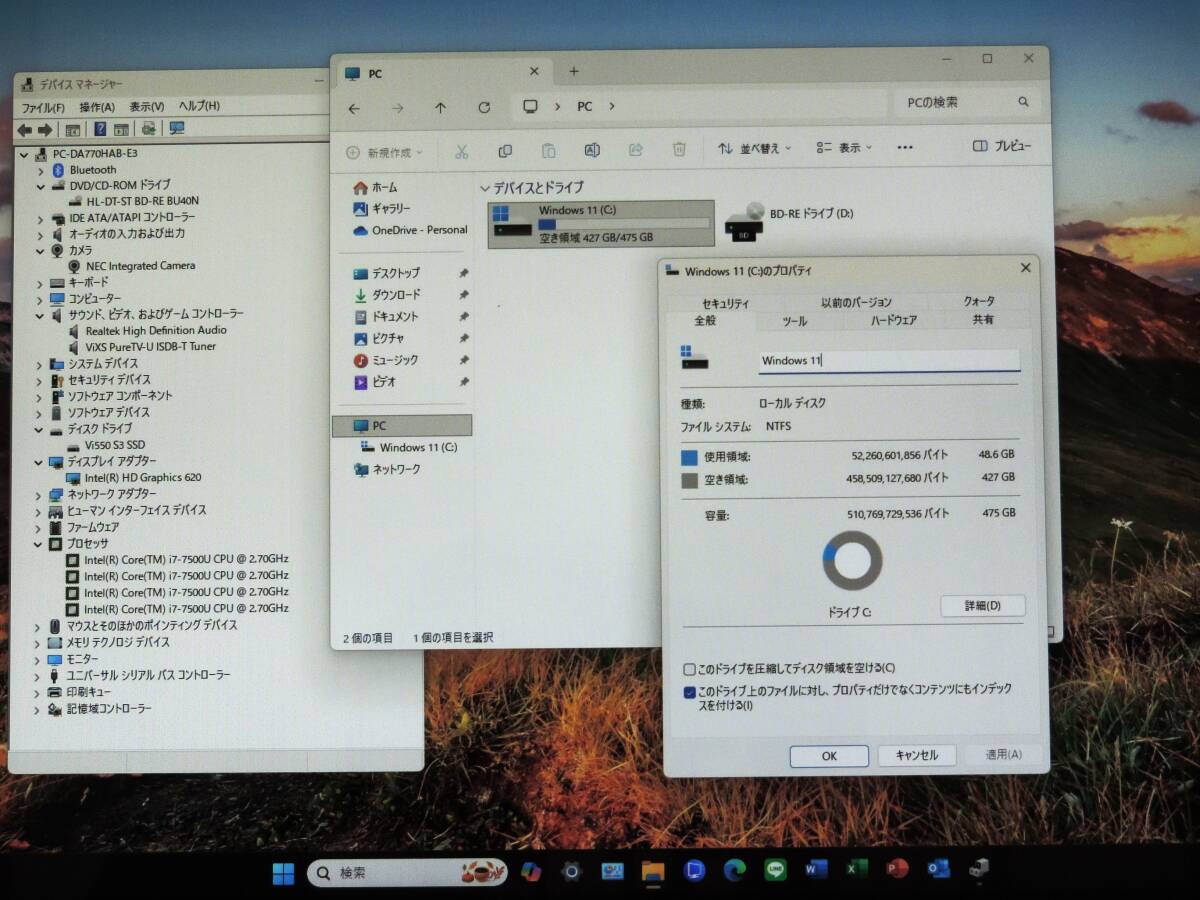1200x900 pixels.
Task: Expand the IDE ATA/ATAPI コントローラー node
Action: [x=40, y=219]
